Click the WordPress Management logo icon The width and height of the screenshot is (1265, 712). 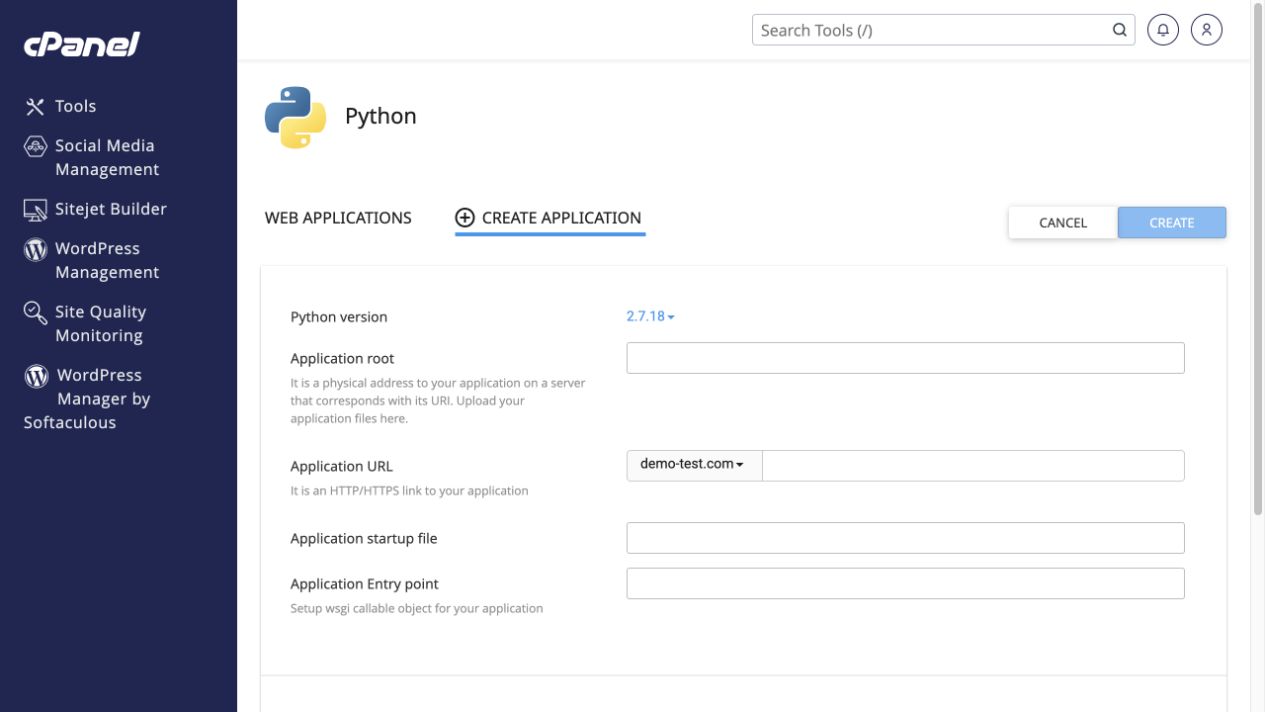pyautogui.click(x=35, y=249)
